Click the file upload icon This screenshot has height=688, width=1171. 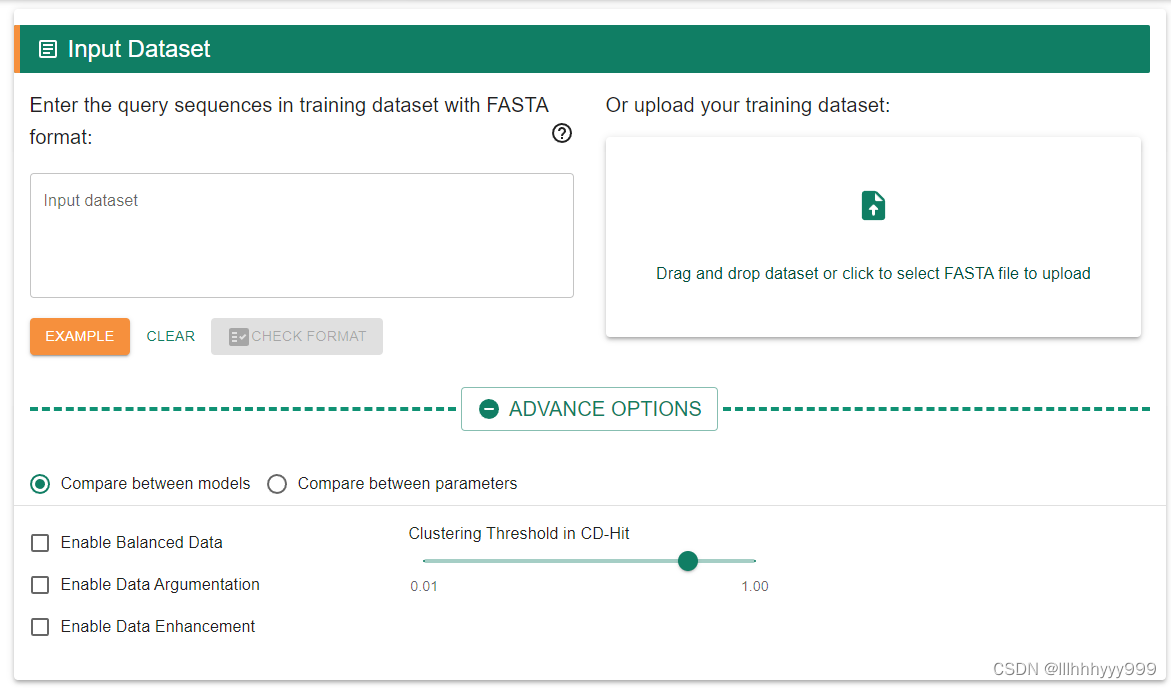pos(873,205)
